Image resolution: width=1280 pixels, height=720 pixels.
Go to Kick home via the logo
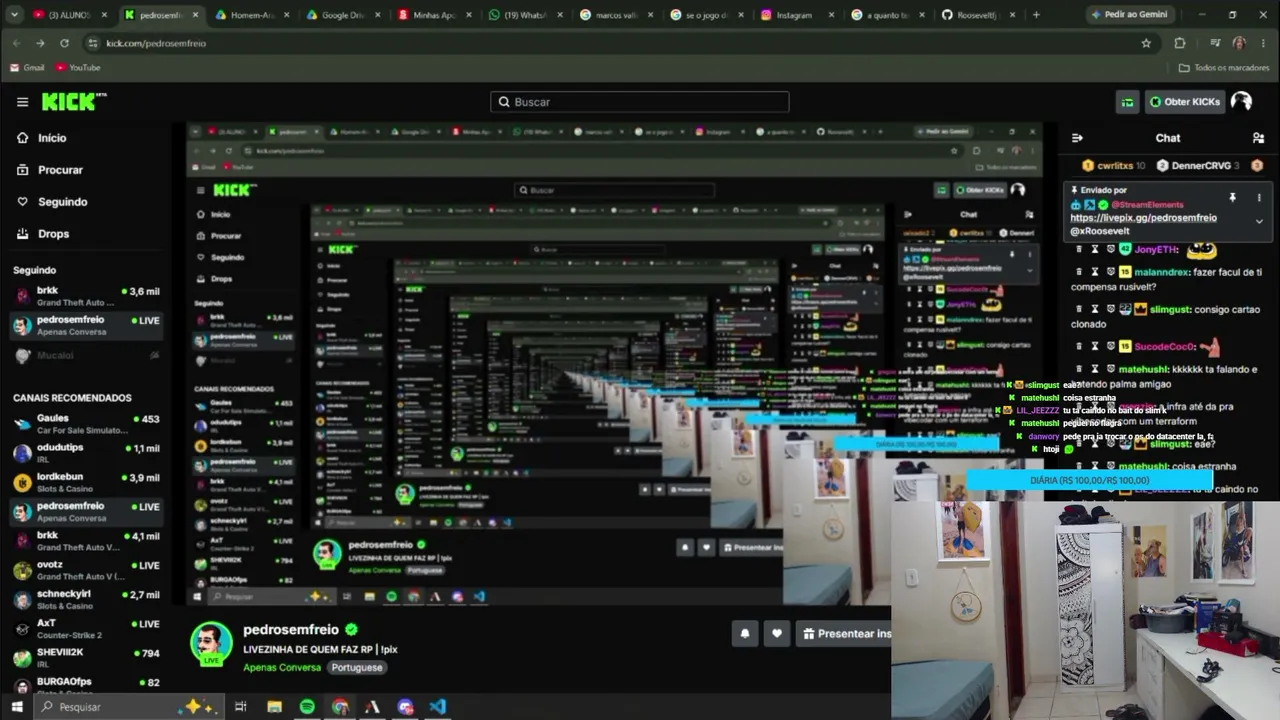click(x=74, y=102)
